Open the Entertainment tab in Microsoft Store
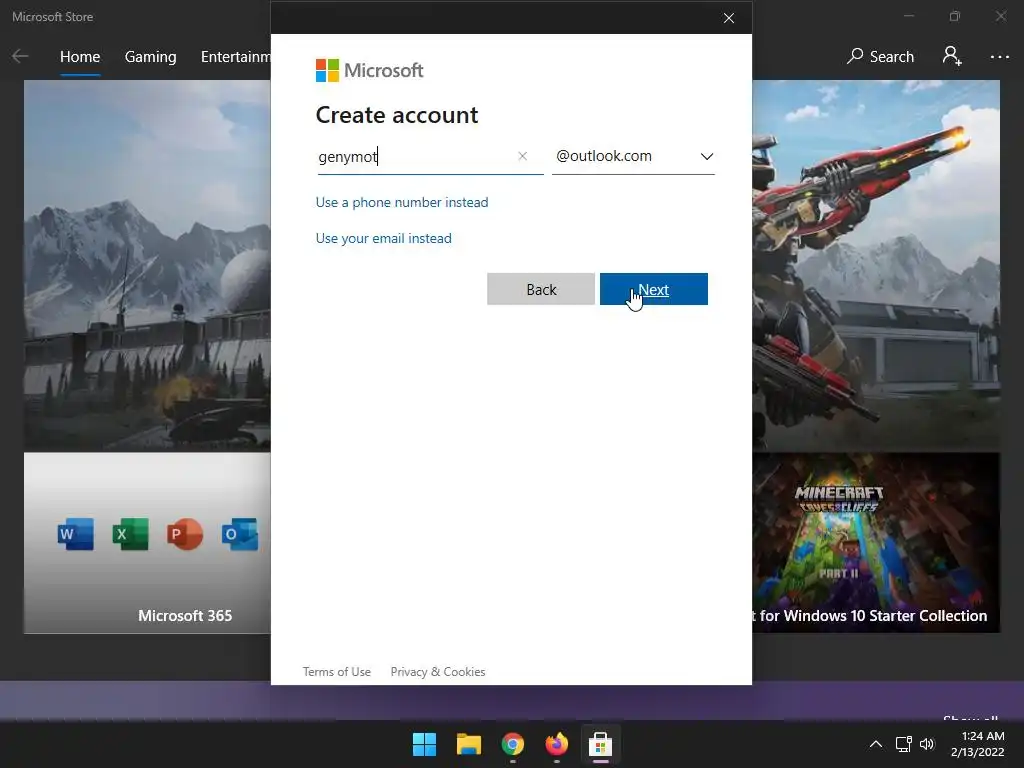Image resolution: width=1024 pixels, height=768 pixels. tap(235, 57)
